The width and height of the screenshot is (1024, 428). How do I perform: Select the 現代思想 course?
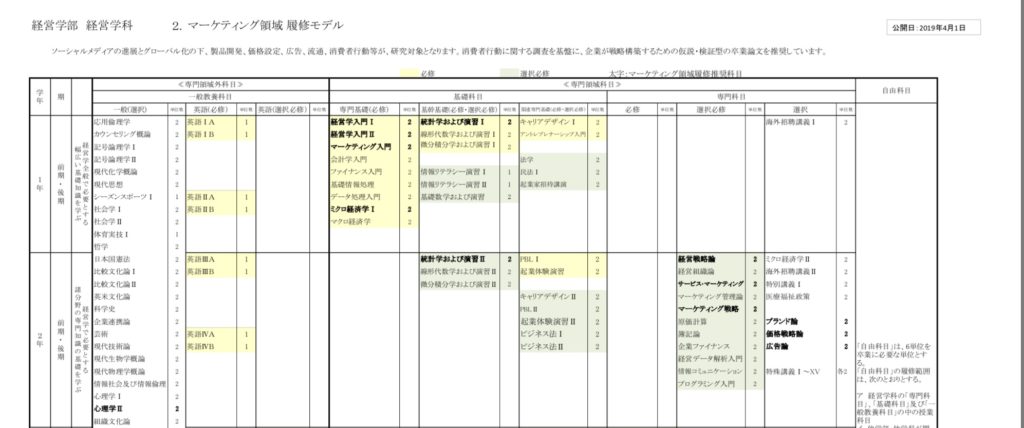[108, 184]
